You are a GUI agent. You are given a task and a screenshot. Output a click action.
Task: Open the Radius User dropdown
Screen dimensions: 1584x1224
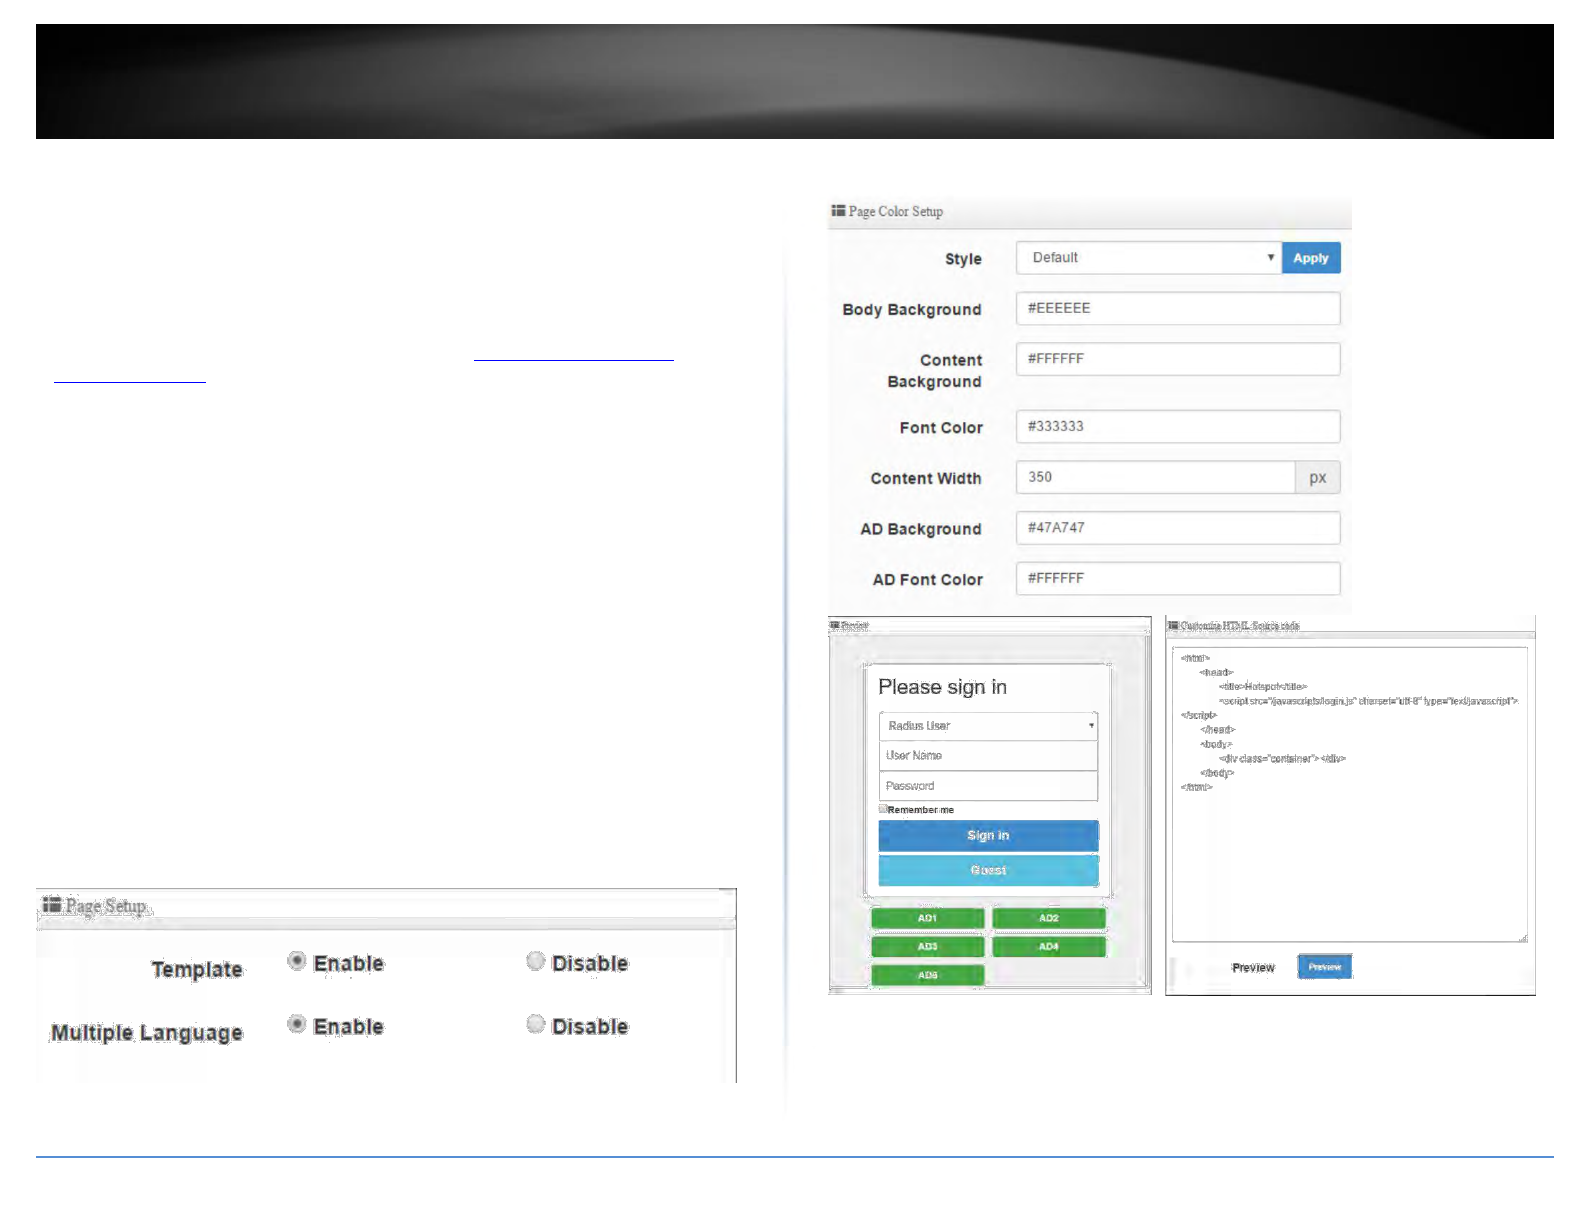[x=988, y=726]
